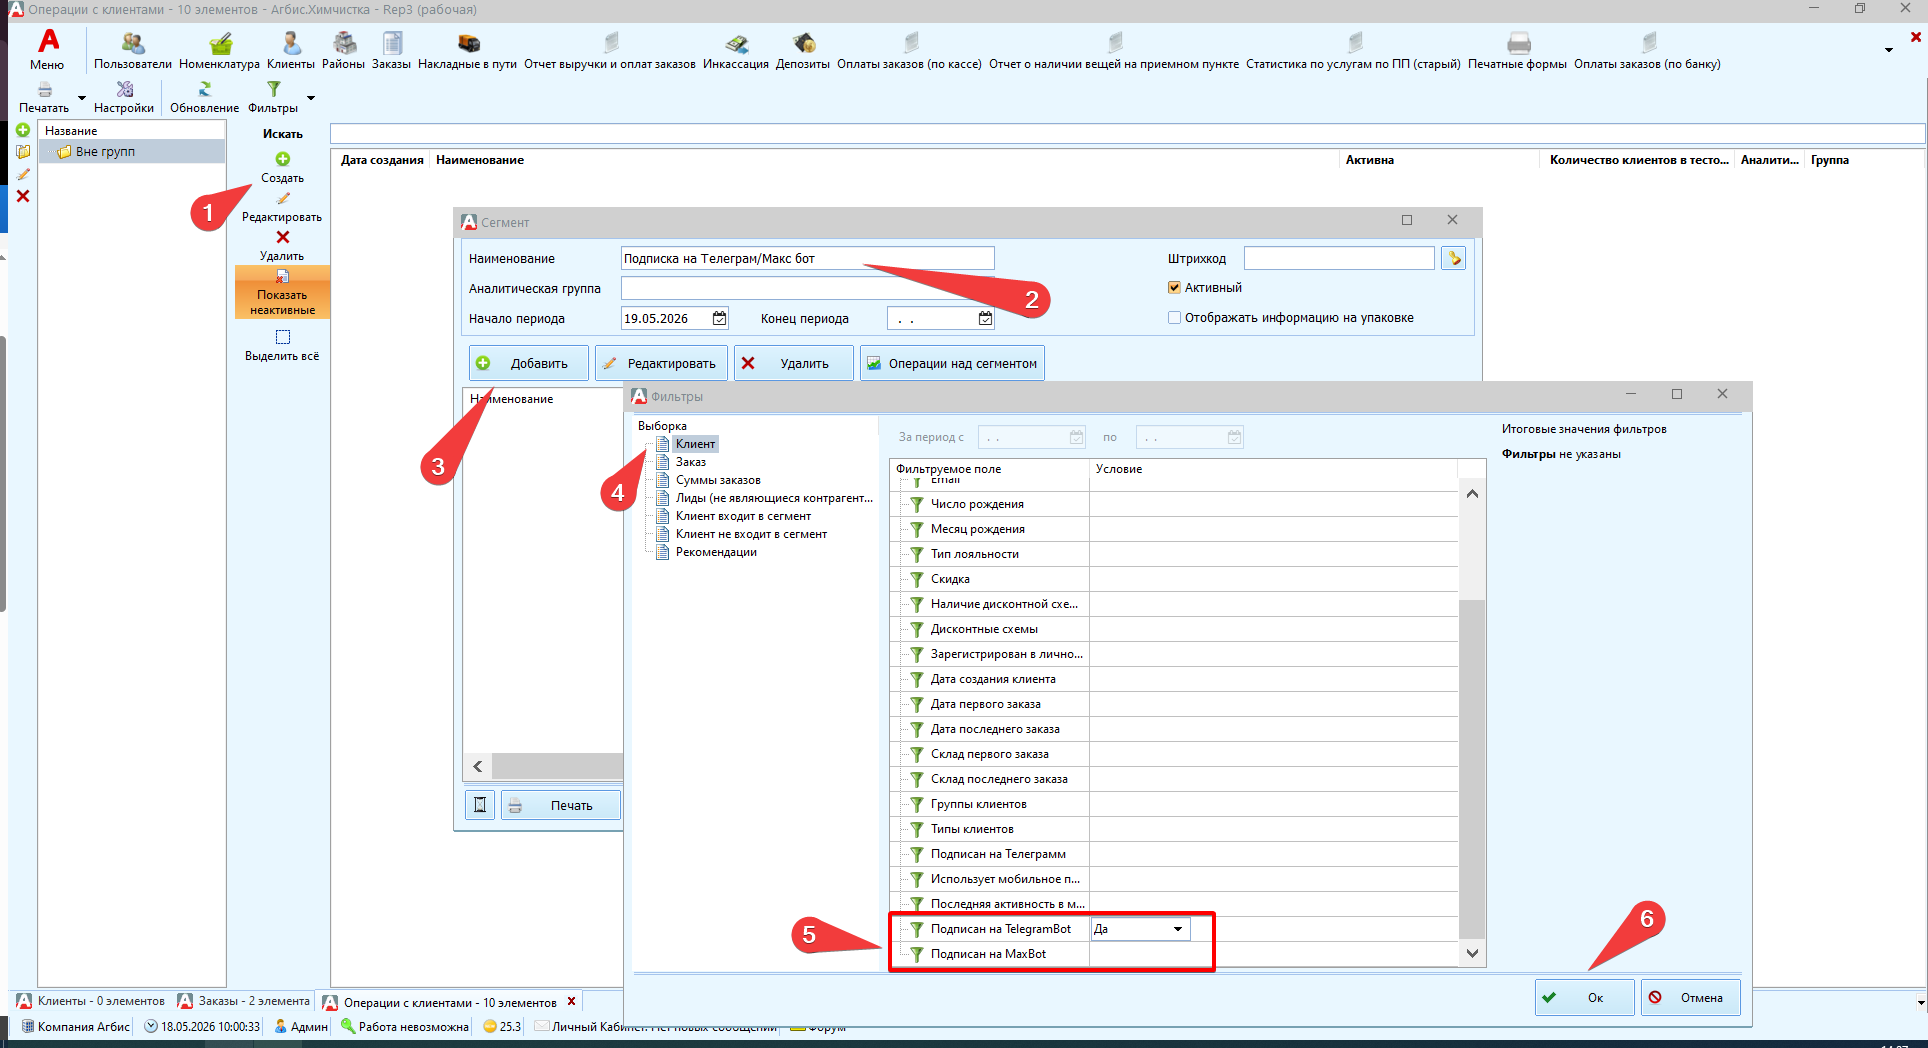Enable Отображать информацию на упаковке checkbox
Screen dimensions: 1928x1048
(x=1175, y=318)
